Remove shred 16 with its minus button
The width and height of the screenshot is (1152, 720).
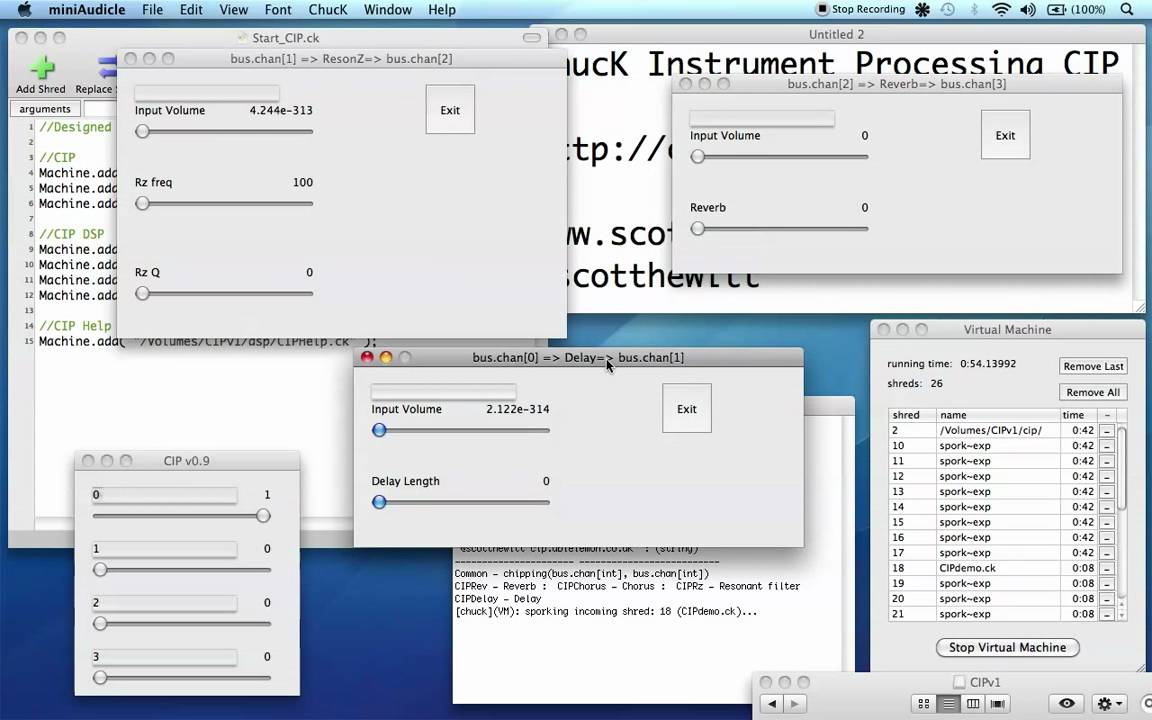[1106, 538]
